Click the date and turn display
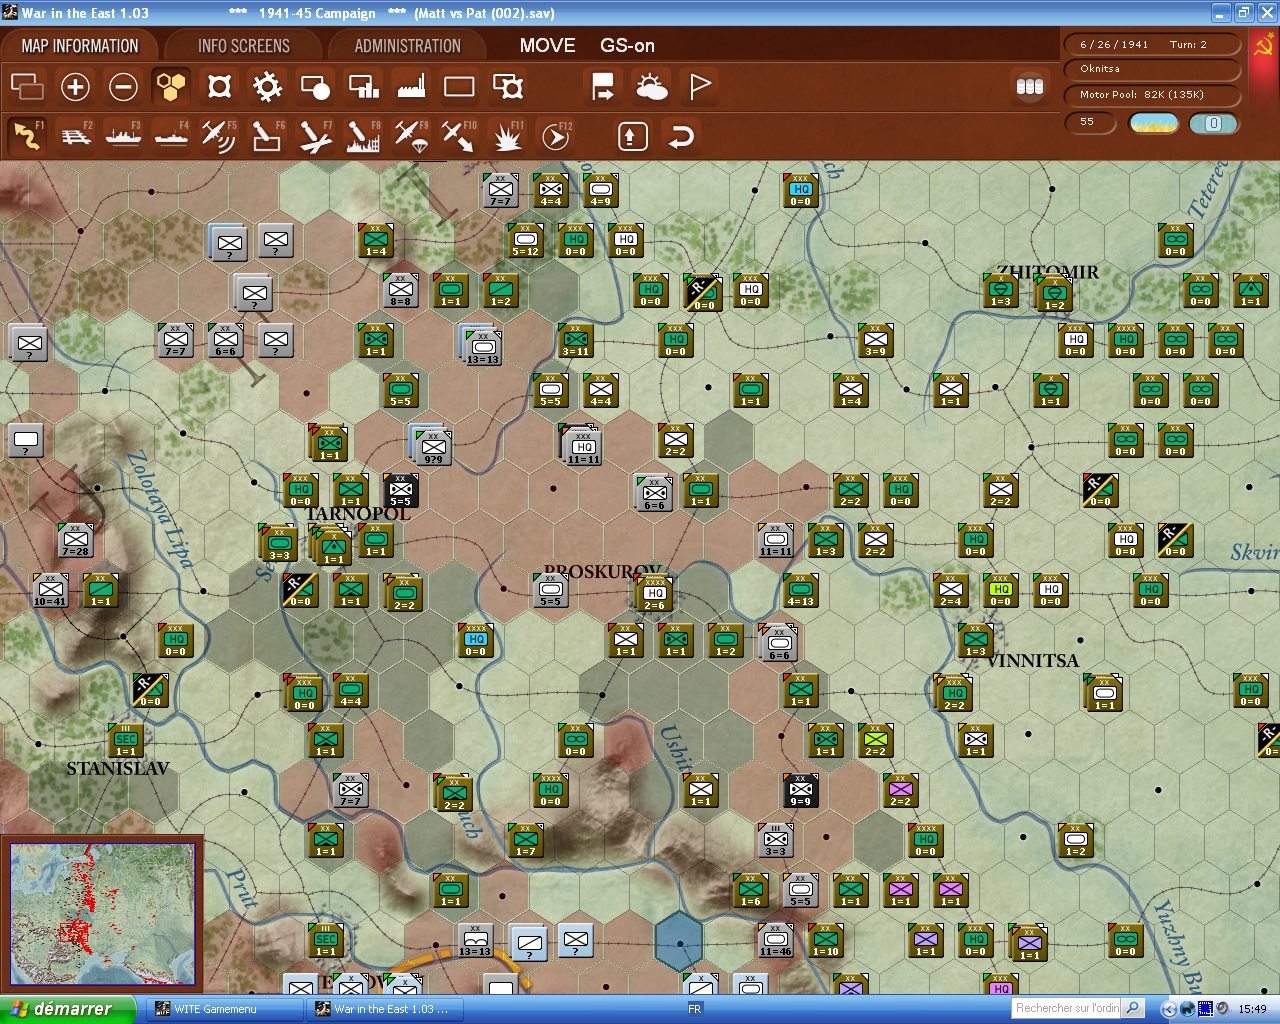Viewport: 1280px width, 1024px height. (1153, 44)
